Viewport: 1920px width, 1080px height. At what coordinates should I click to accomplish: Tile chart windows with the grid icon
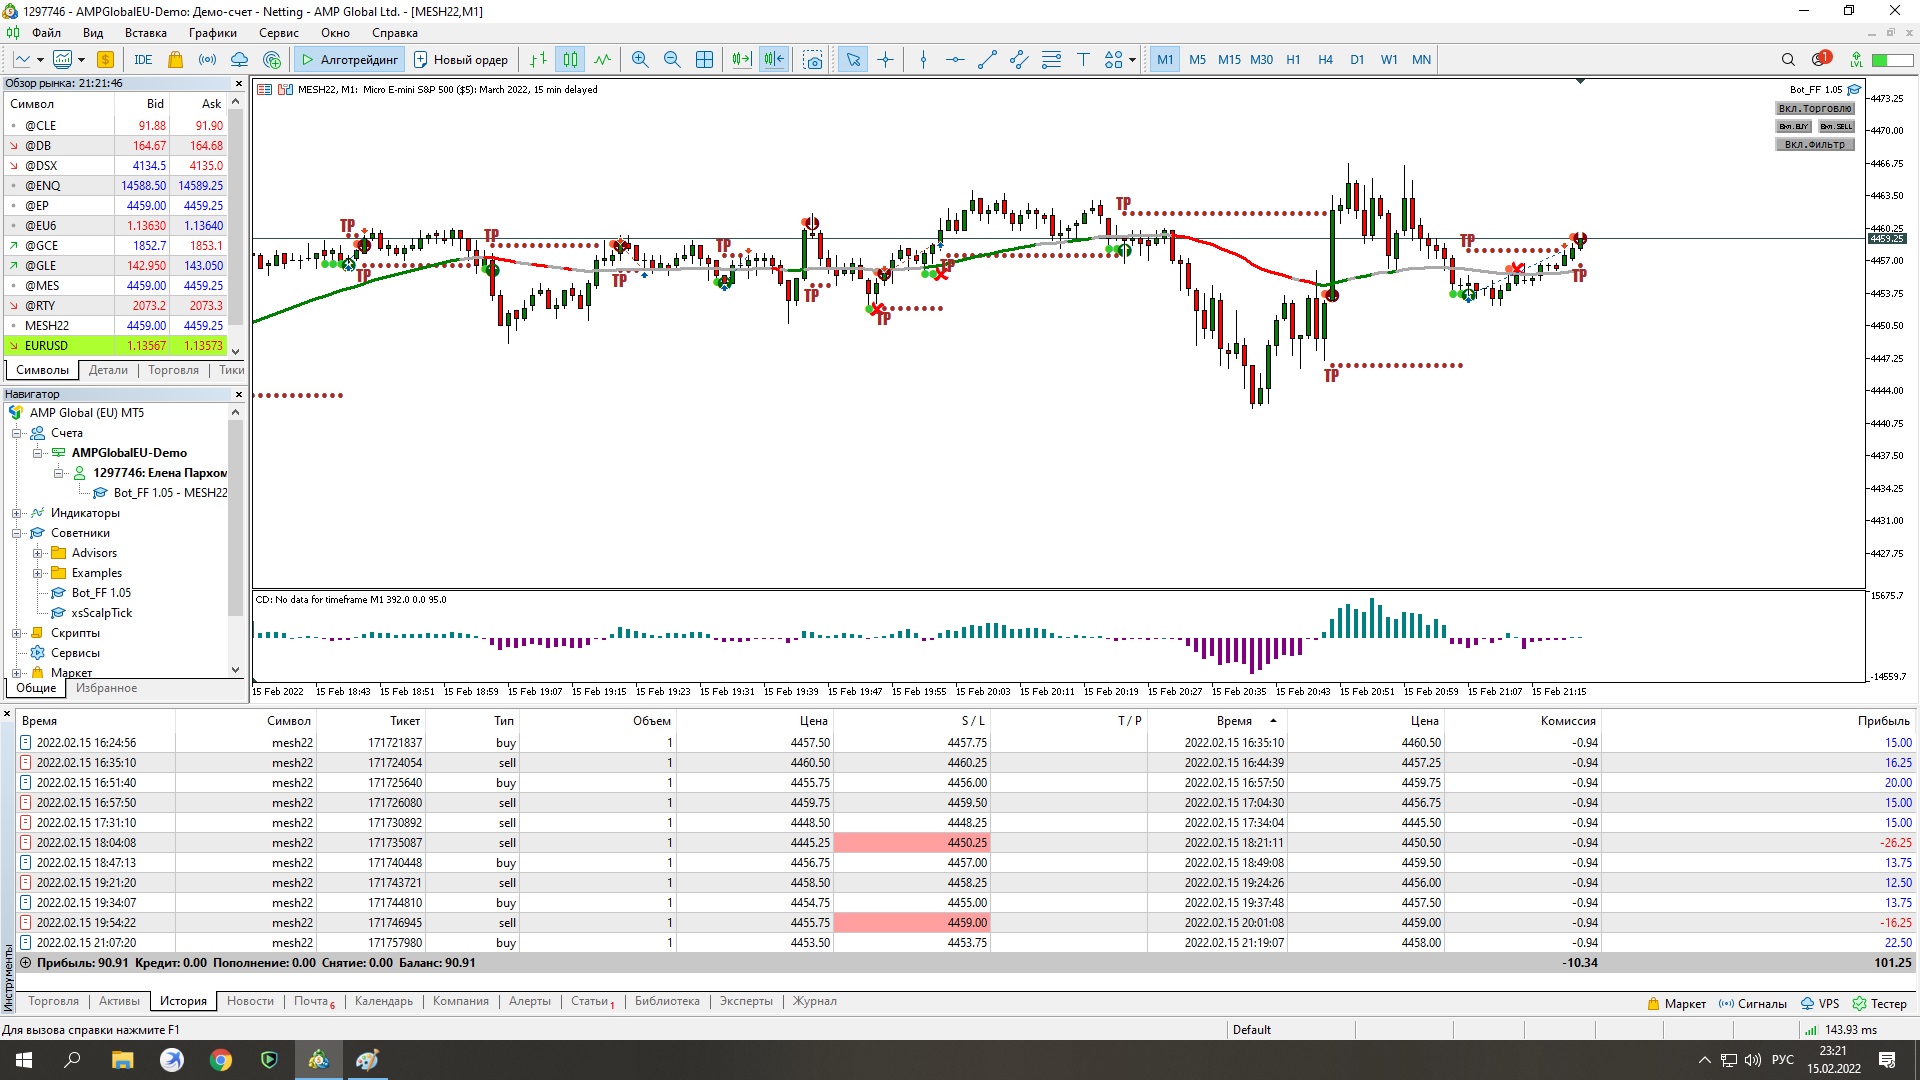click(704, 60)
